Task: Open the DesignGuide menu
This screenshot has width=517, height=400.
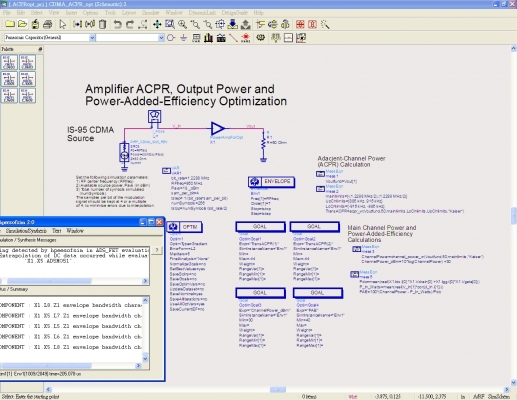Action: click(235, 13)
